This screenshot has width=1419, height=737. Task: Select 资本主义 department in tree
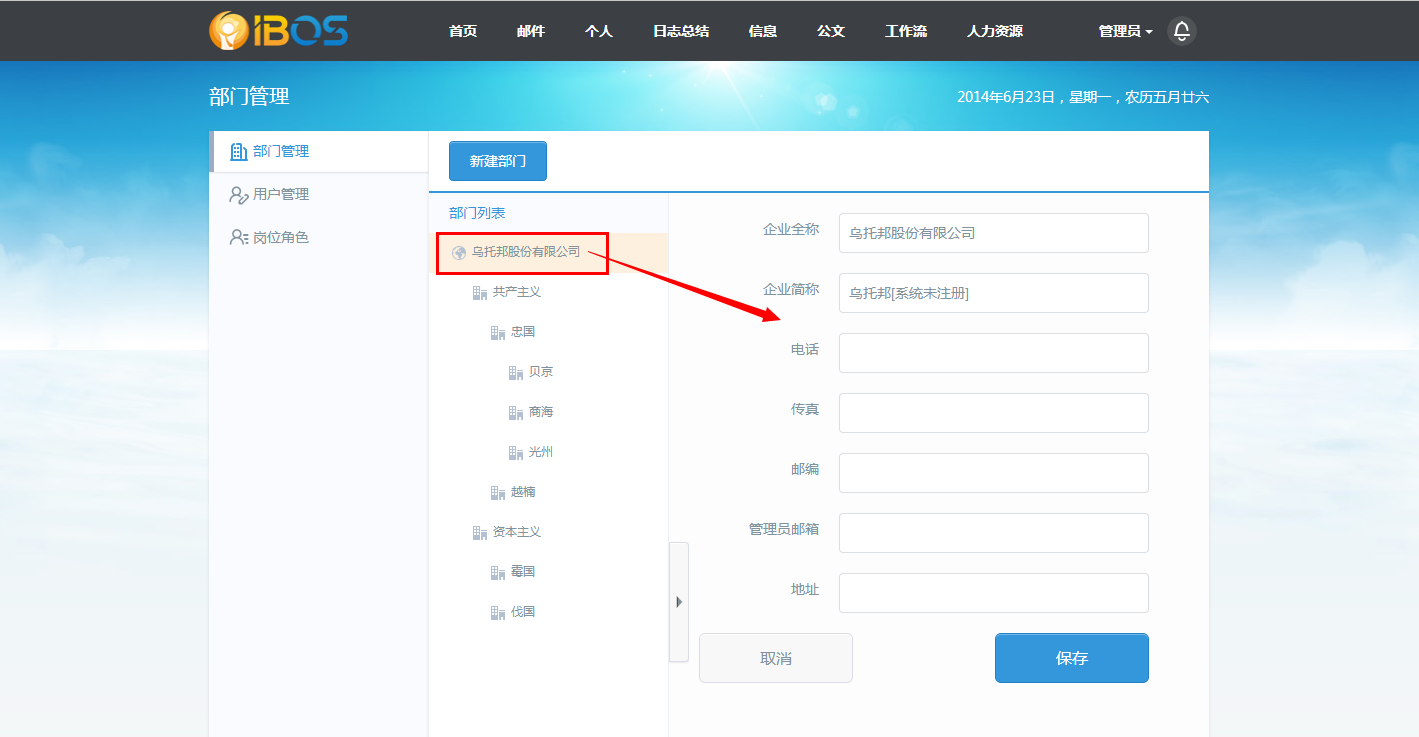(x=517, y=532)
